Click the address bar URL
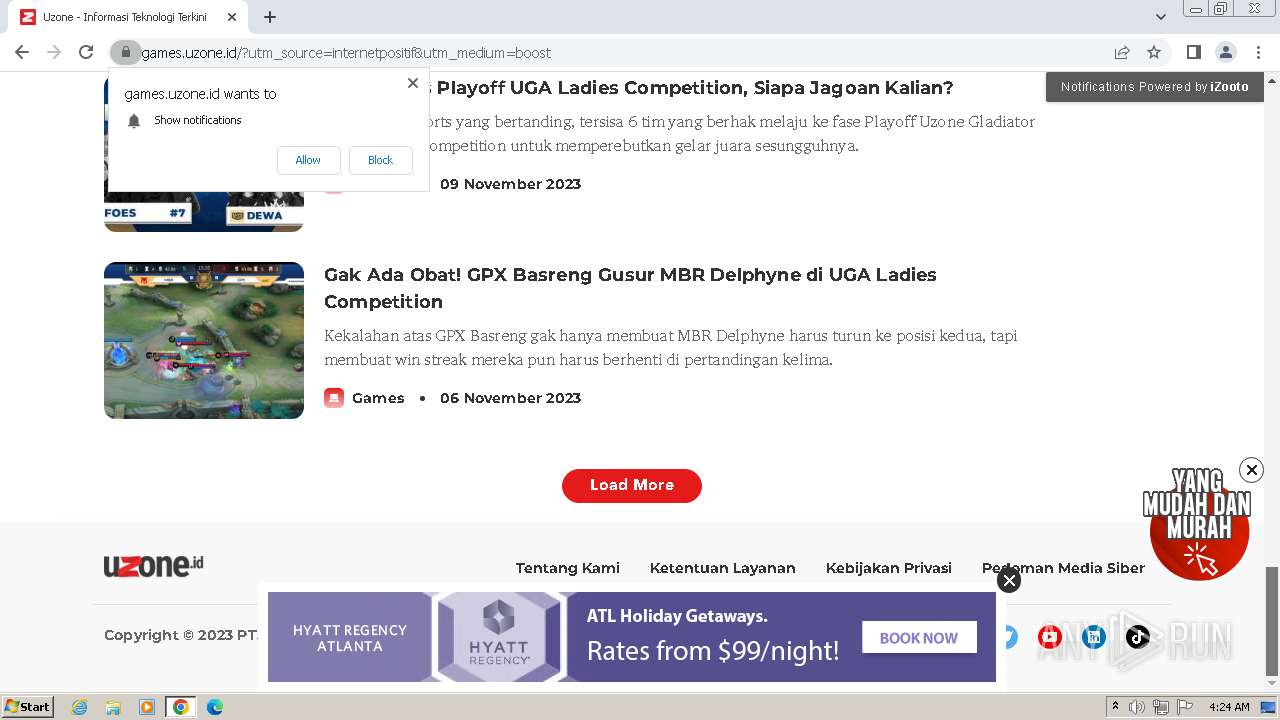The height and width of the screenshot is (720, 1280). [x=345, y=52]
